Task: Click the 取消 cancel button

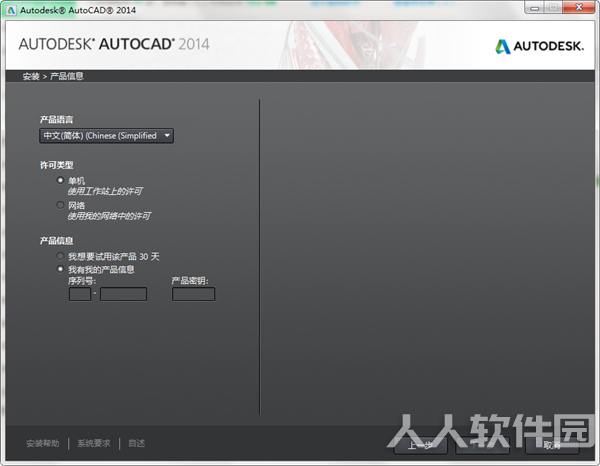Action: 552,445
